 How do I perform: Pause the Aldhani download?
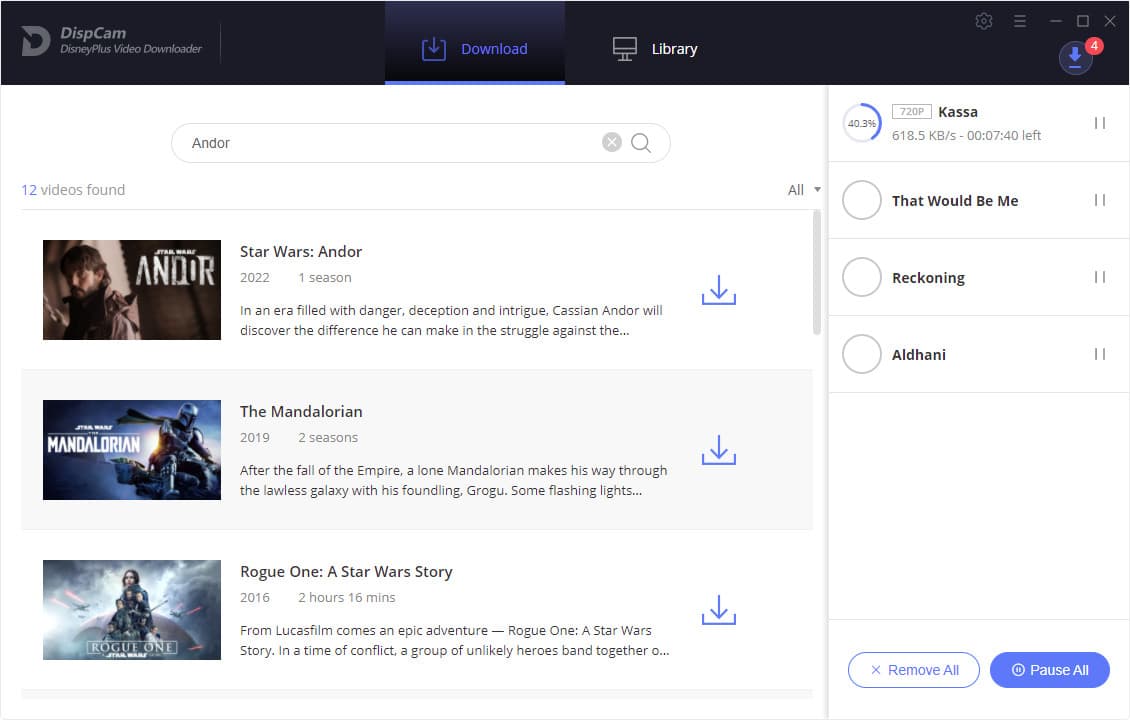[1100, 354]
